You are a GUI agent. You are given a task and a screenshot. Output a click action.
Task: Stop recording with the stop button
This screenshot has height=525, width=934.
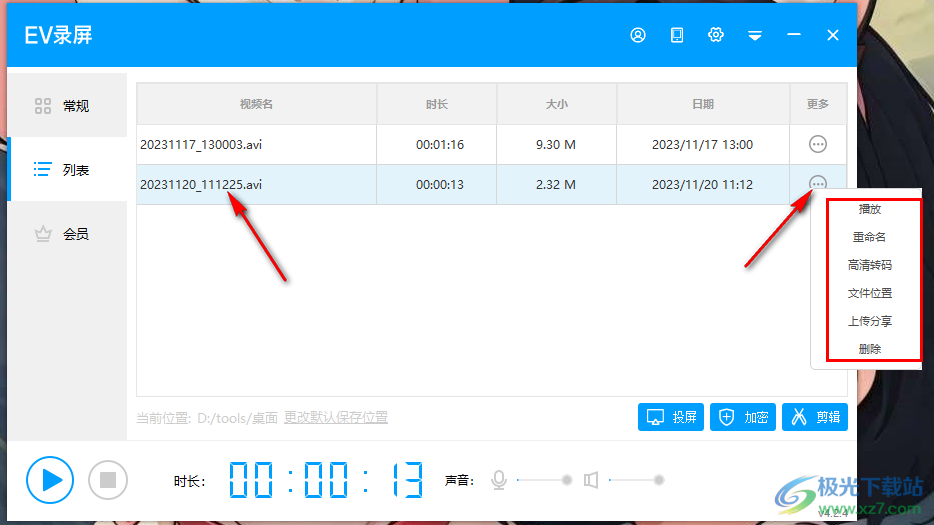tap(108, 480)
